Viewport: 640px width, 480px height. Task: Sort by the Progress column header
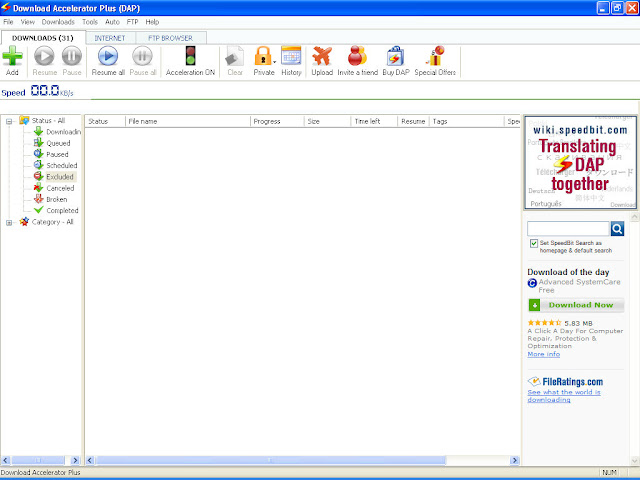pos(277,121)
